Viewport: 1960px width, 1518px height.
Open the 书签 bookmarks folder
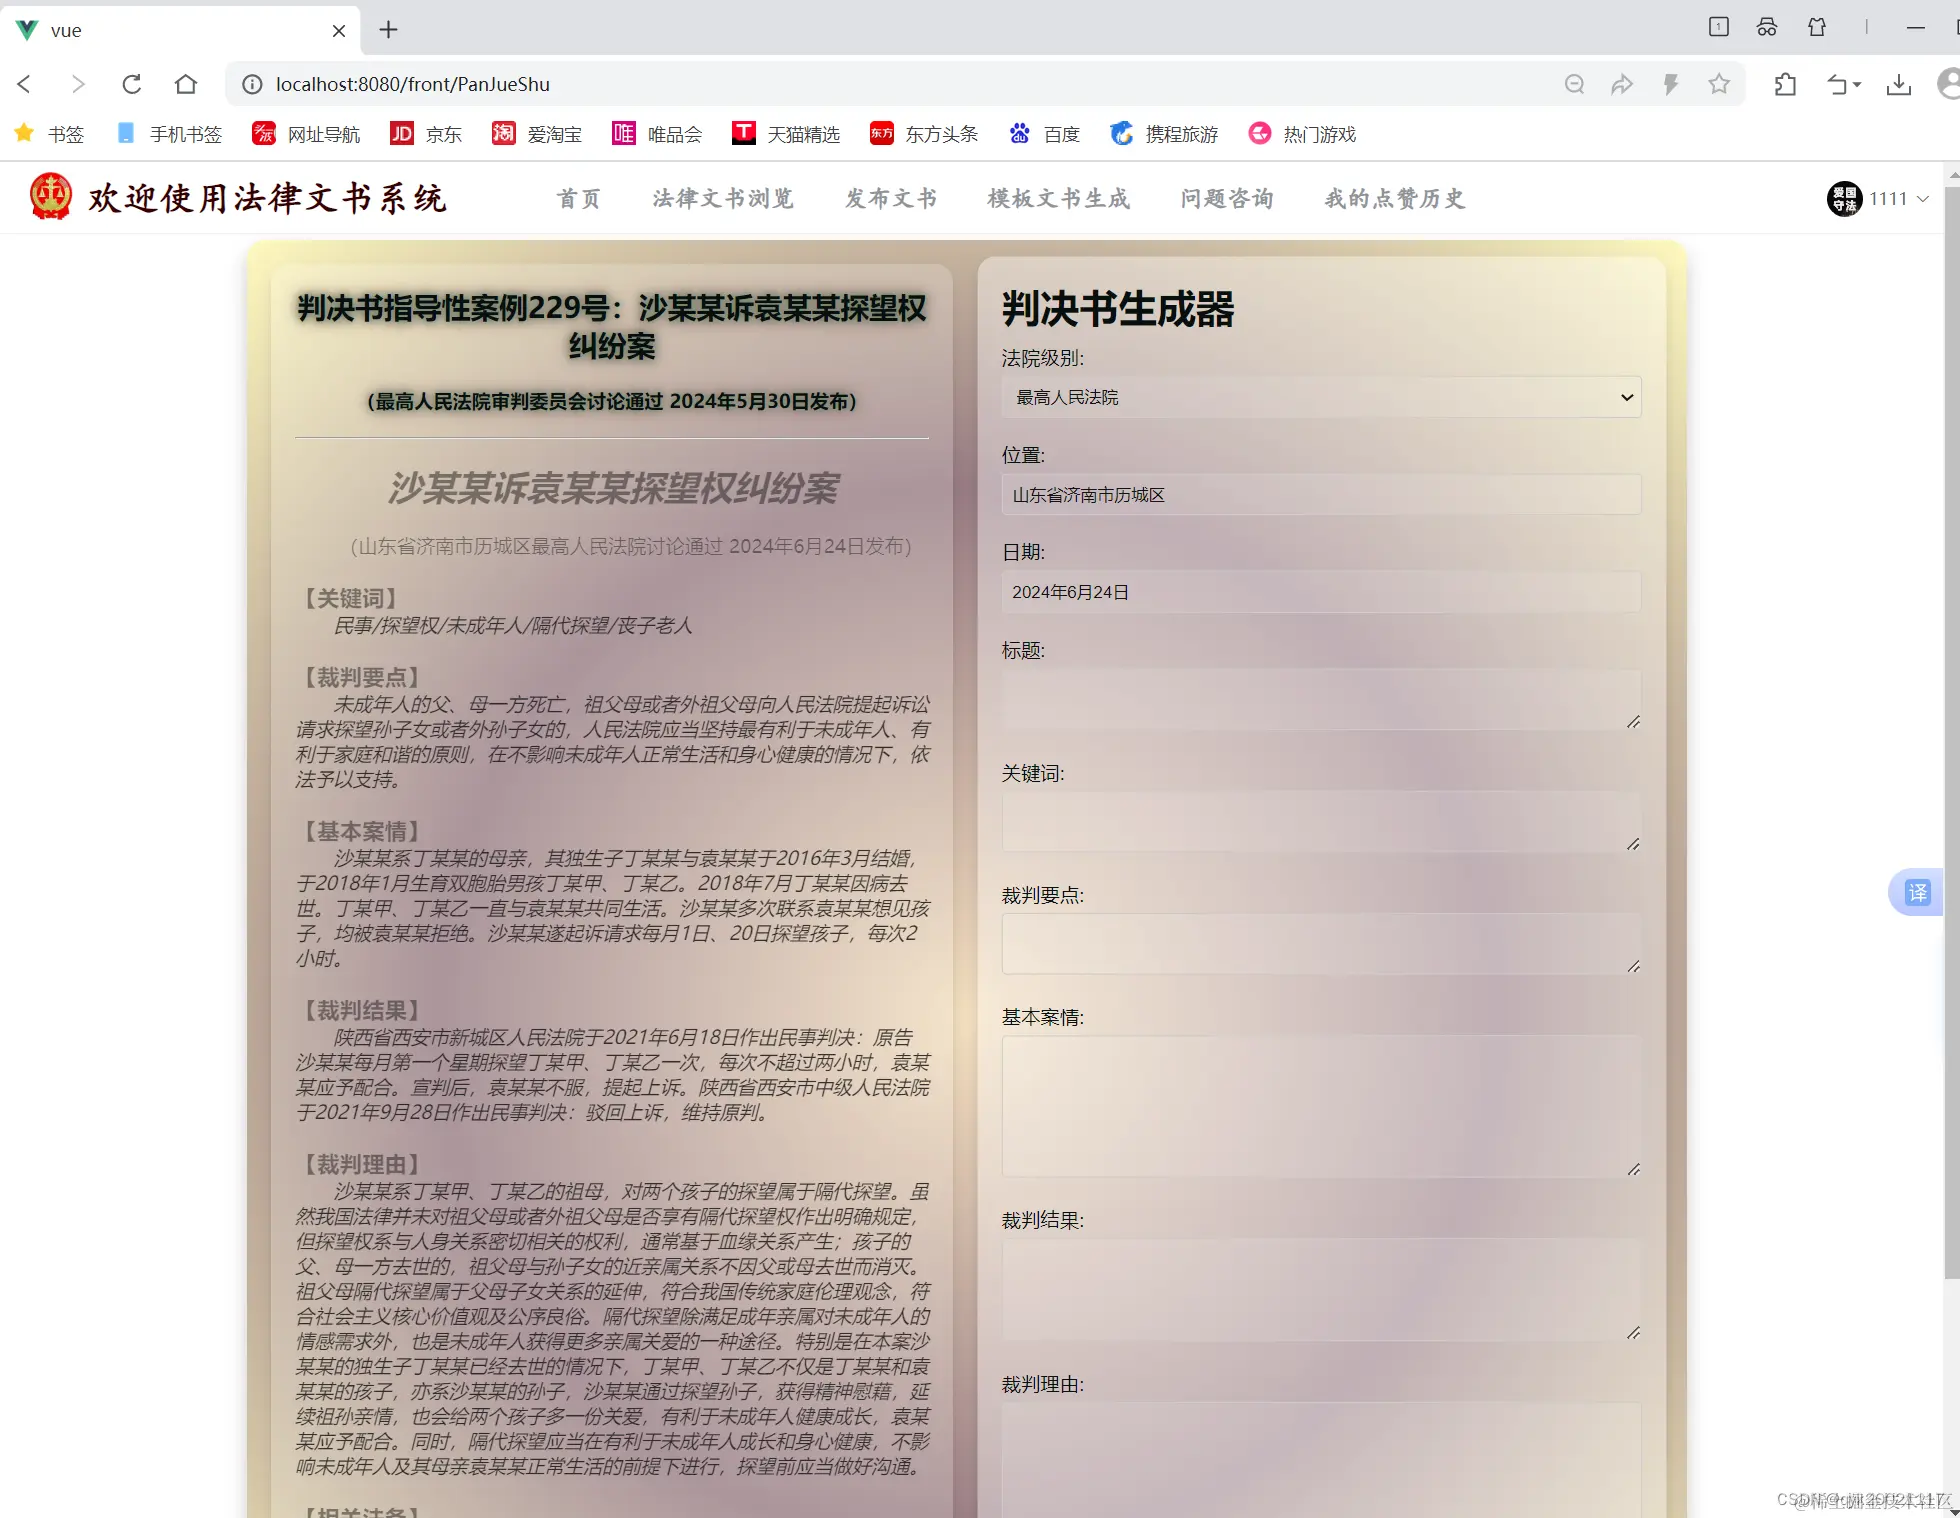50,134
